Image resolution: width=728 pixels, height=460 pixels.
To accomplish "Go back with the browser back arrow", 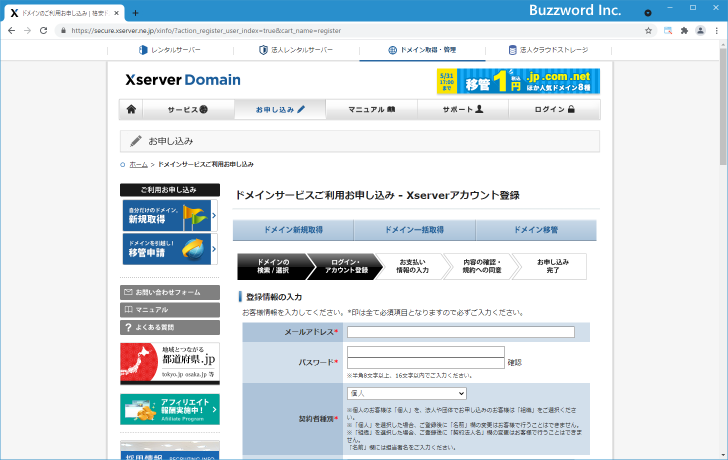I will pyautogui.click(x=12, y=31).
